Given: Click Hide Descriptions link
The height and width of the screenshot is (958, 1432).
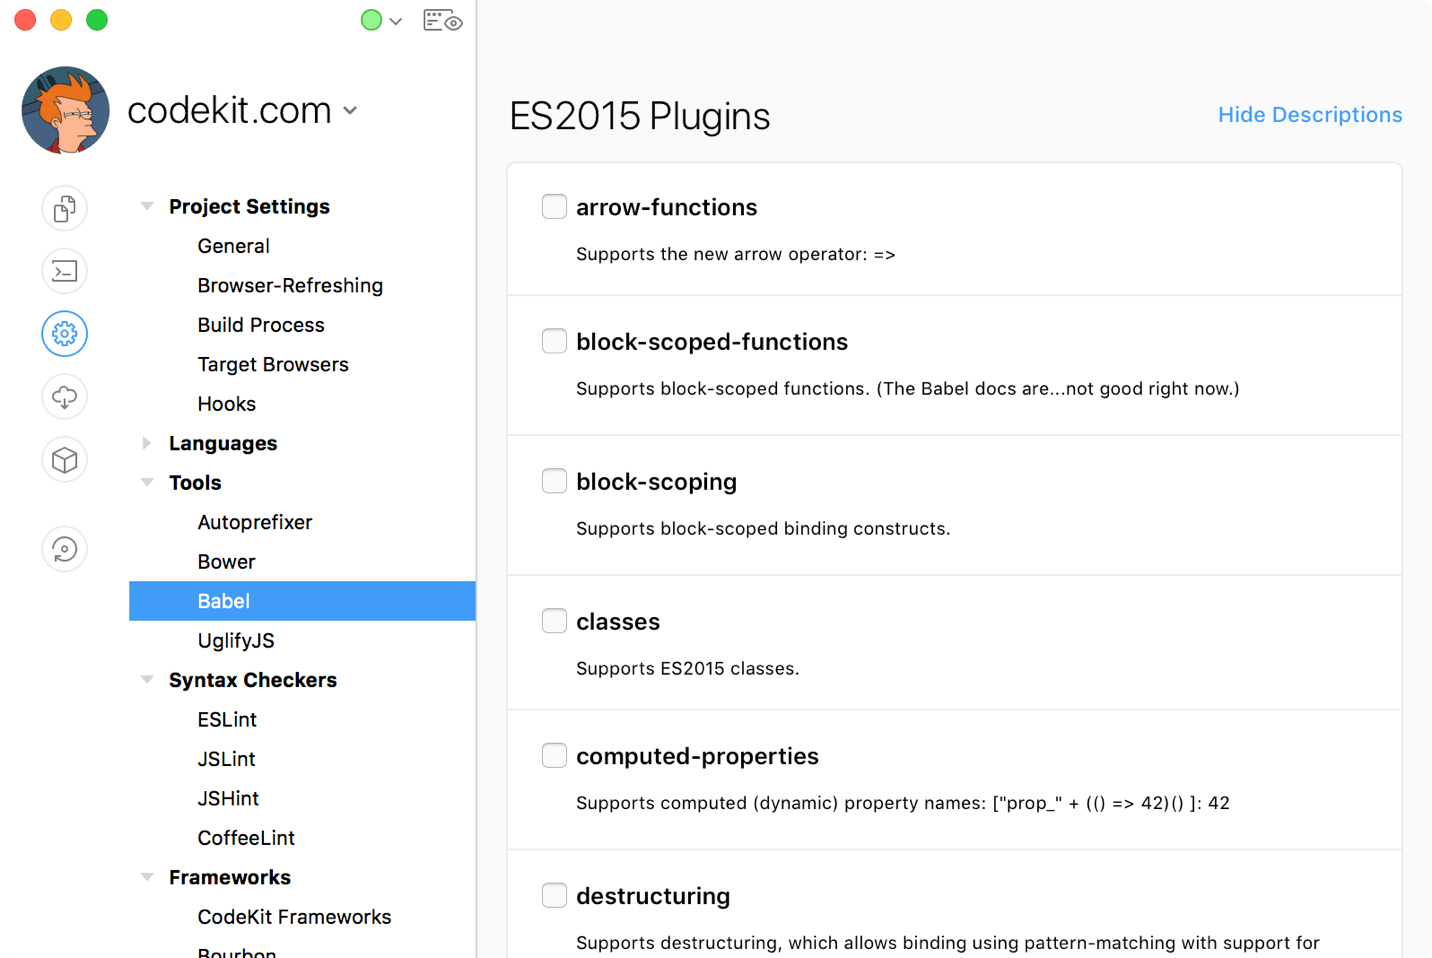Looking at the screenshot, I should pyautogui.click(x=1310, y=115).
